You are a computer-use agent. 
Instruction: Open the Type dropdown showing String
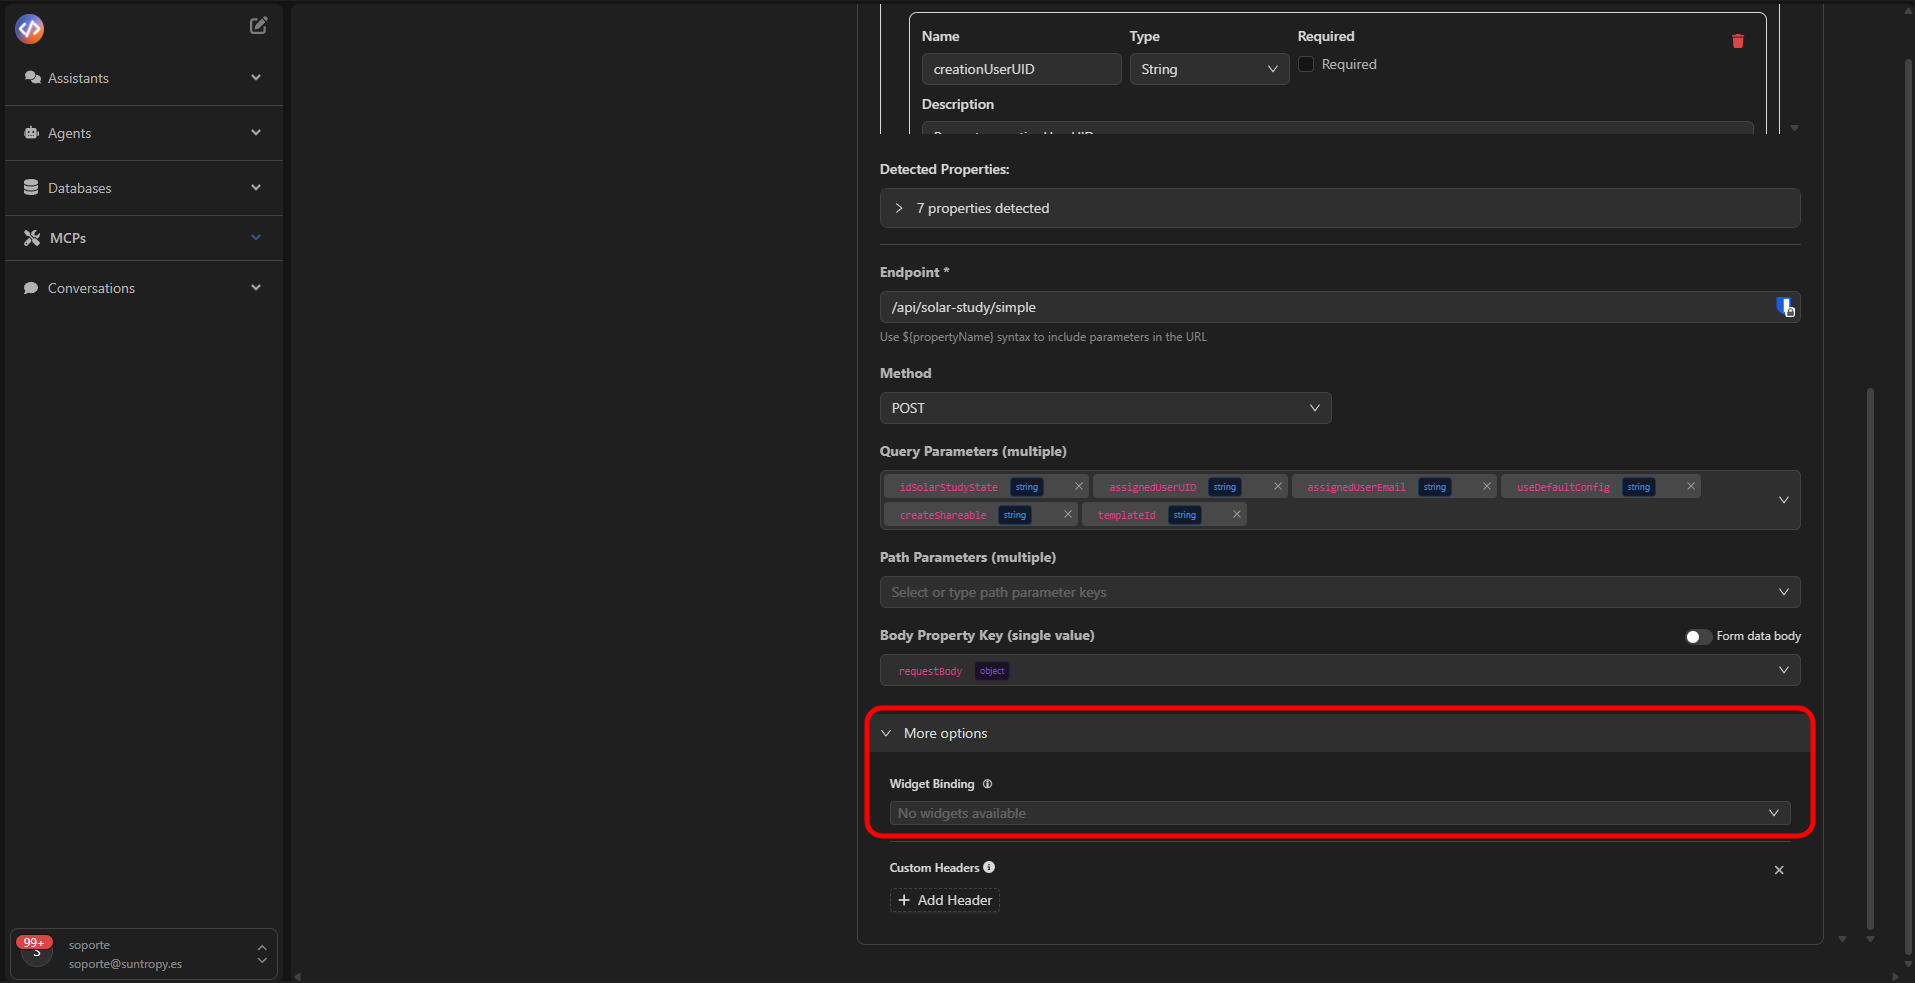click(1209, 69)
